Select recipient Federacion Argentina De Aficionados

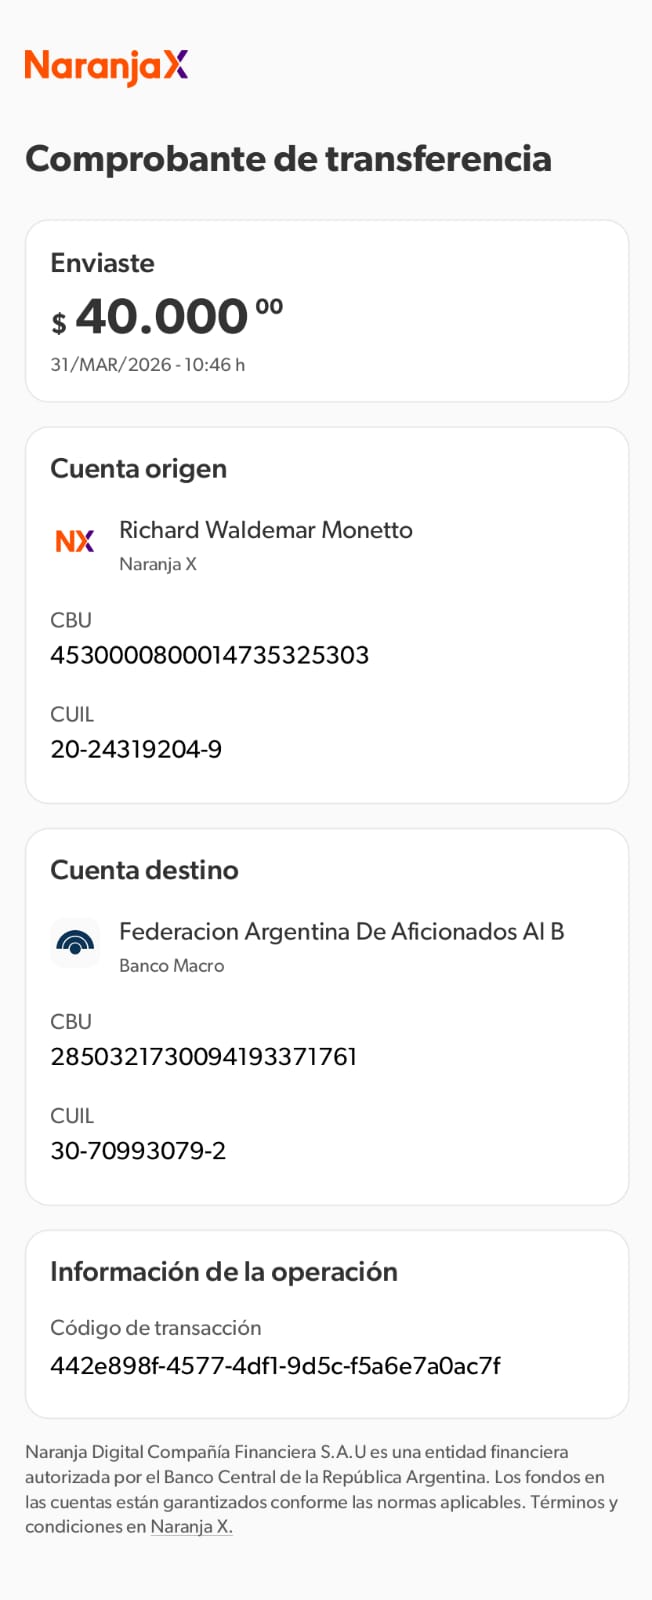pyautogui.click(x=341, y=932)
